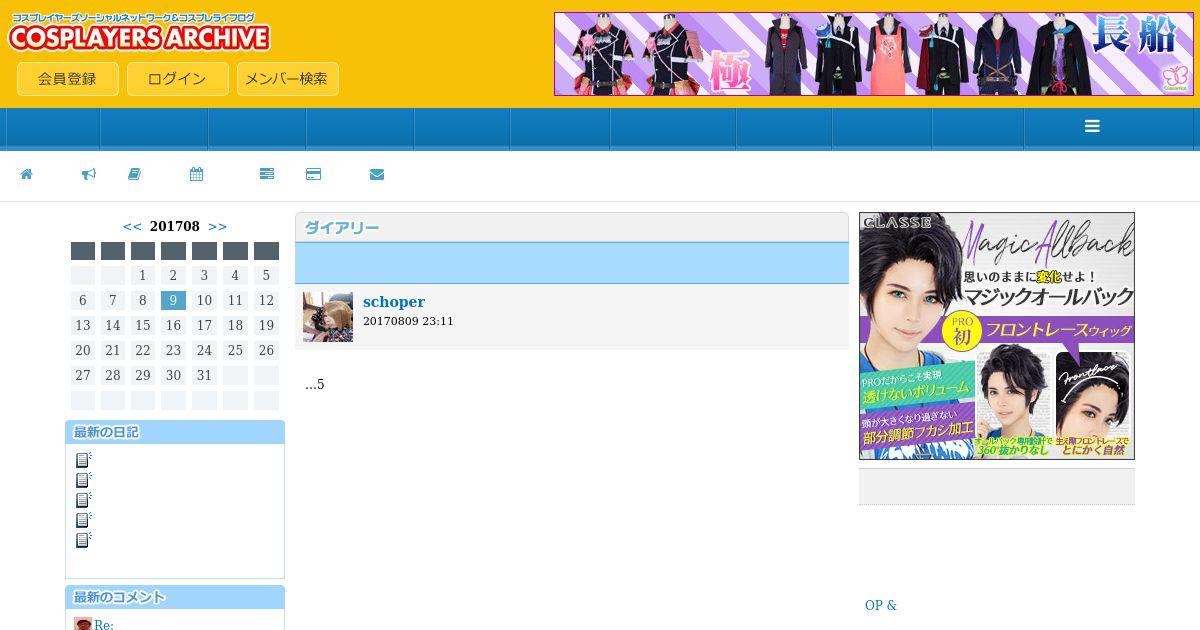Select day 1 in the calendar

point(143,275)
